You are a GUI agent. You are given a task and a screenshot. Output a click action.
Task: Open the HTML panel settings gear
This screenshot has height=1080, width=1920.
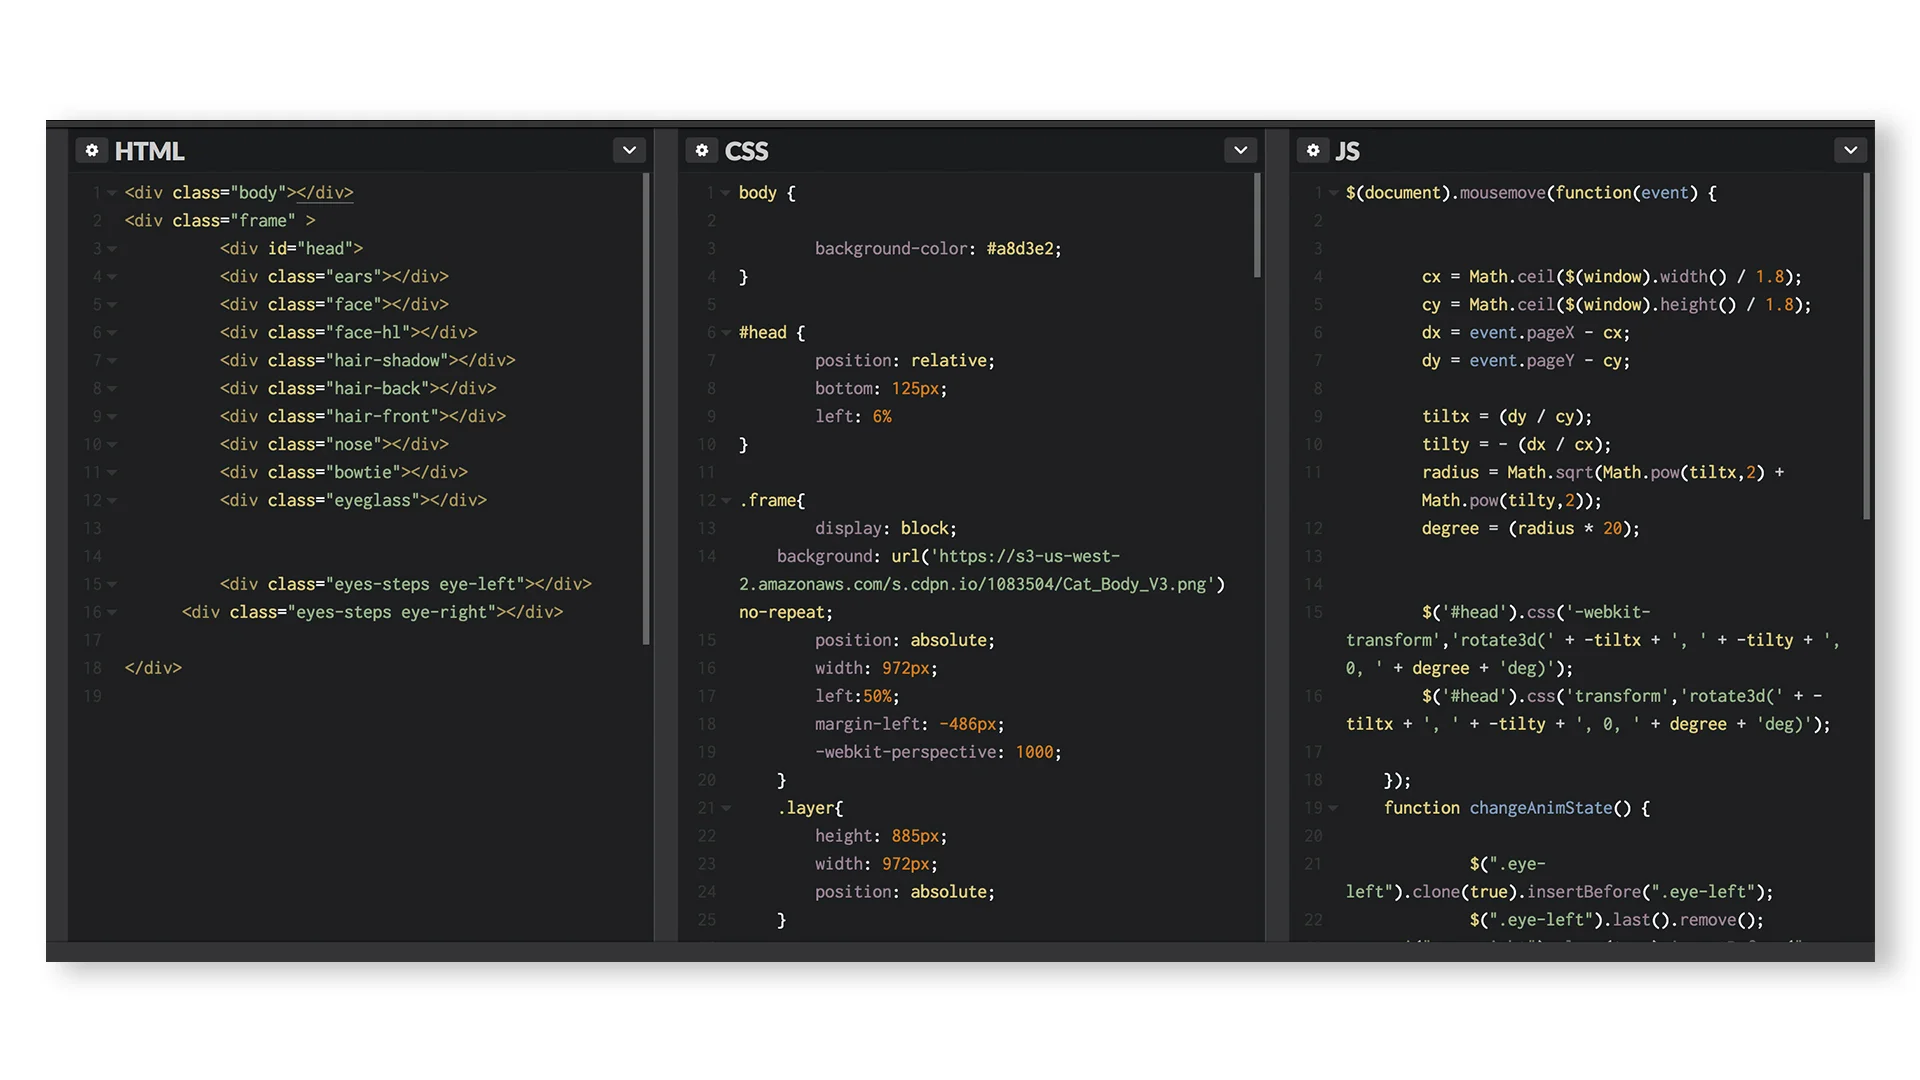click(x=92, y=150)
